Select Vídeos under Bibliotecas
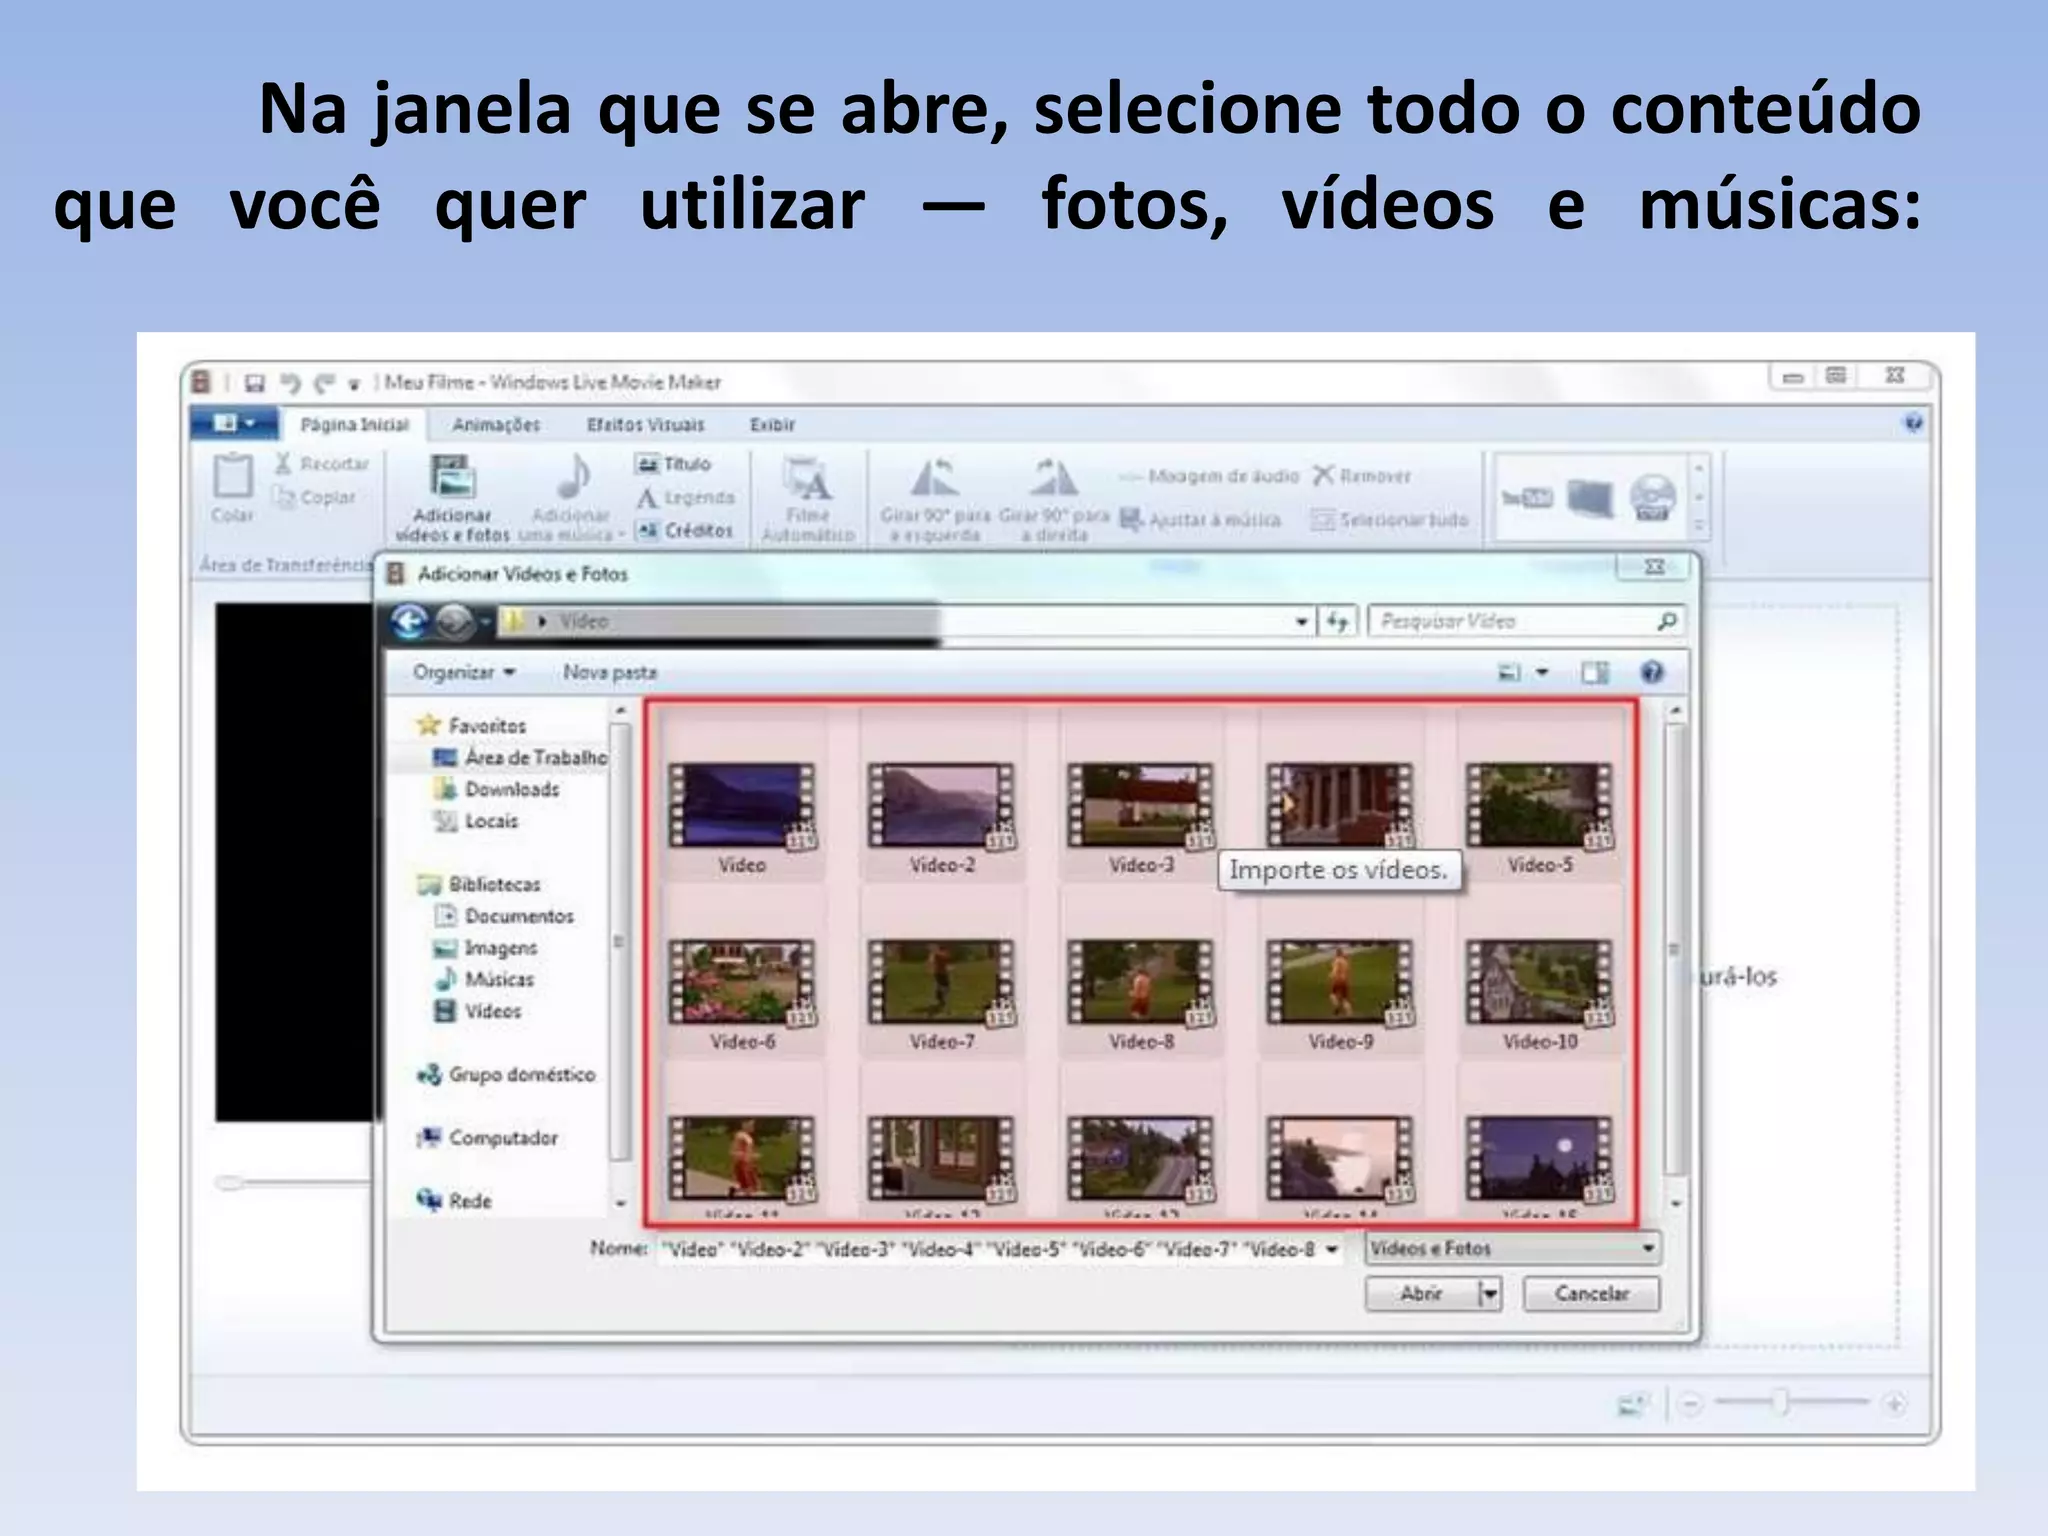The image size is (2048, 1536). pyautogui.click(x=478, y=1011)
